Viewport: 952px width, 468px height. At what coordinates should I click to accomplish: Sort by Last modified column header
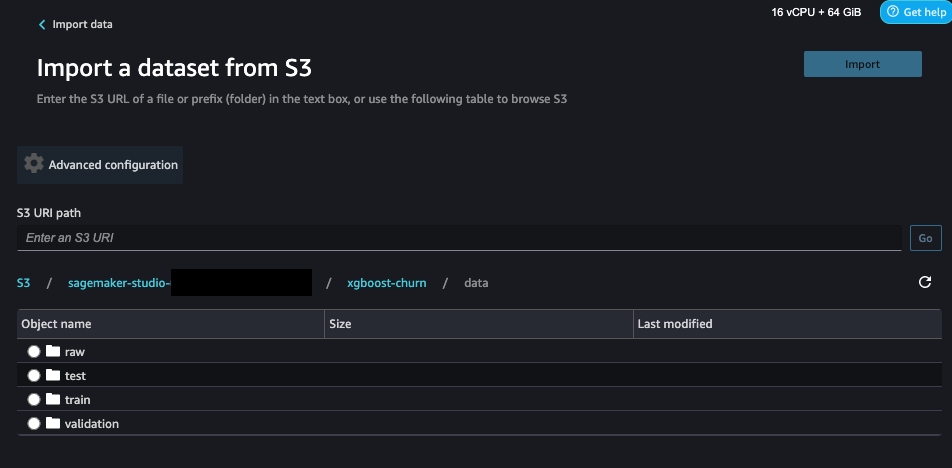(675, 324)
